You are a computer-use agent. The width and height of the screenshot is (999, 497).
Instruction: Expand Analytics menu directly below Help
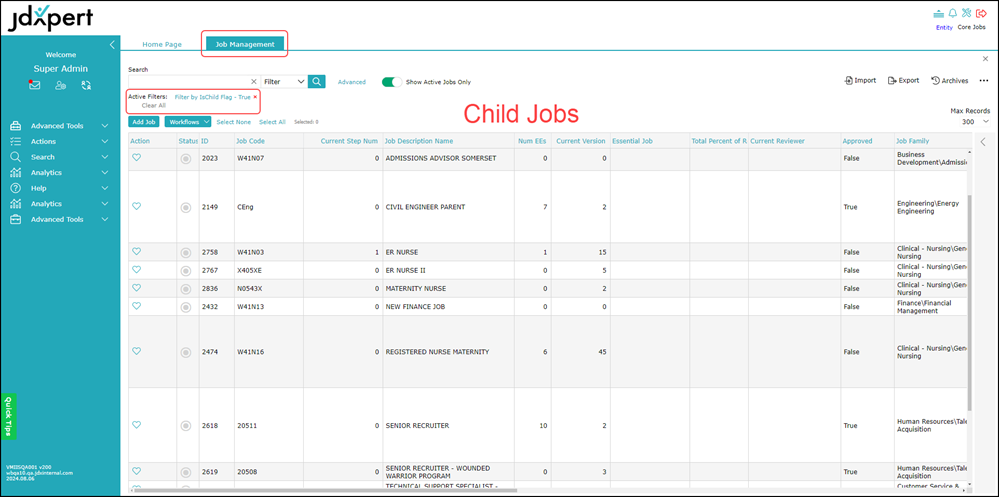[105, 204]
